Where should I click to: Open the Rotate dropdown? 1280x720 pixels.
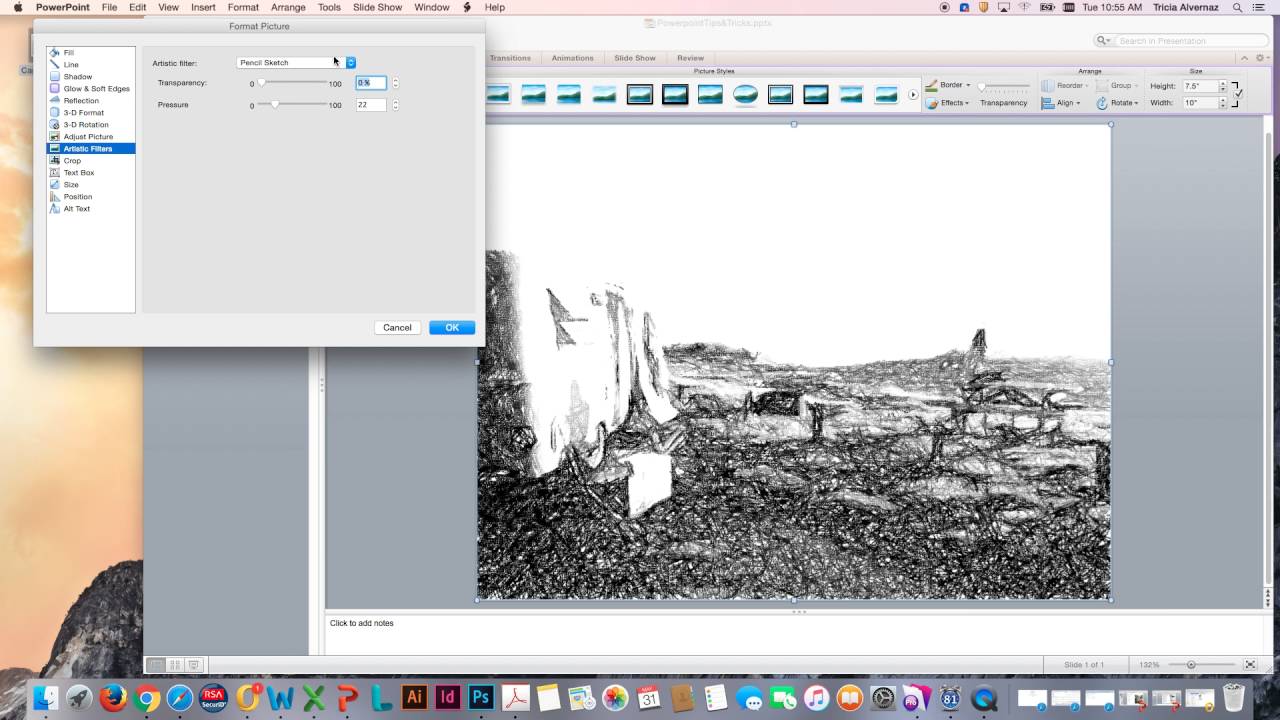[x=1118, y=103]
